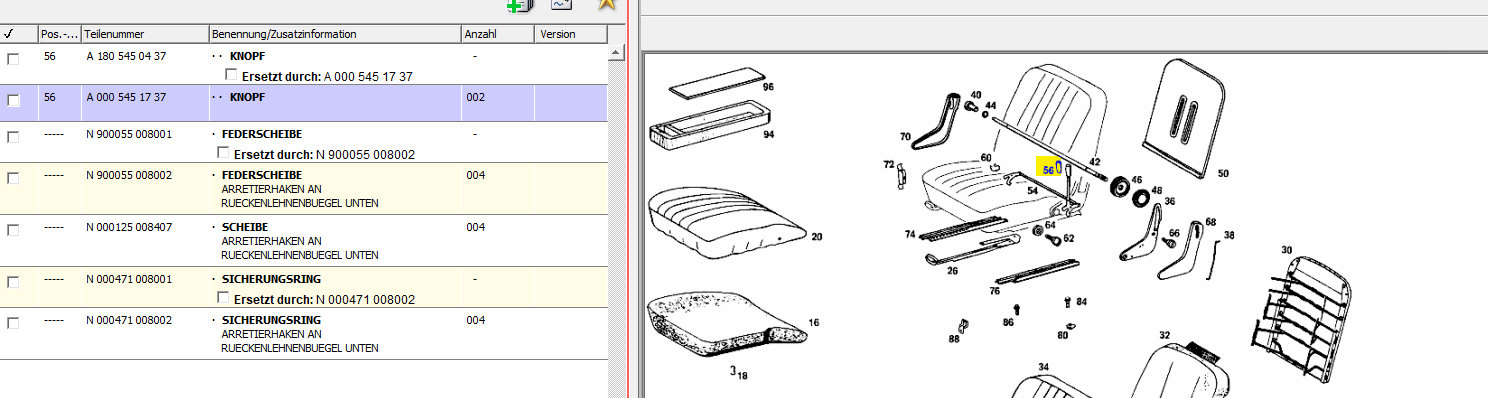The height and width of the screenshot is (398, 1488).
Task: Click the checkmark column header
Action: point(19,34)
